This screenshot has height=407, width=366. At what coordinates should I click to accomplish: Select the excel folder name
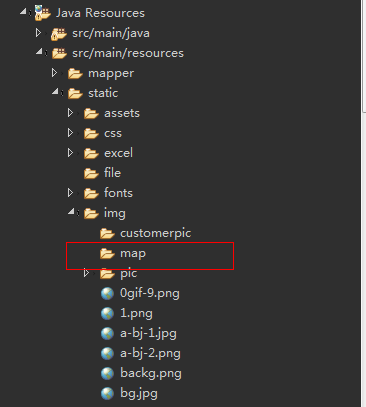(118, 153)
